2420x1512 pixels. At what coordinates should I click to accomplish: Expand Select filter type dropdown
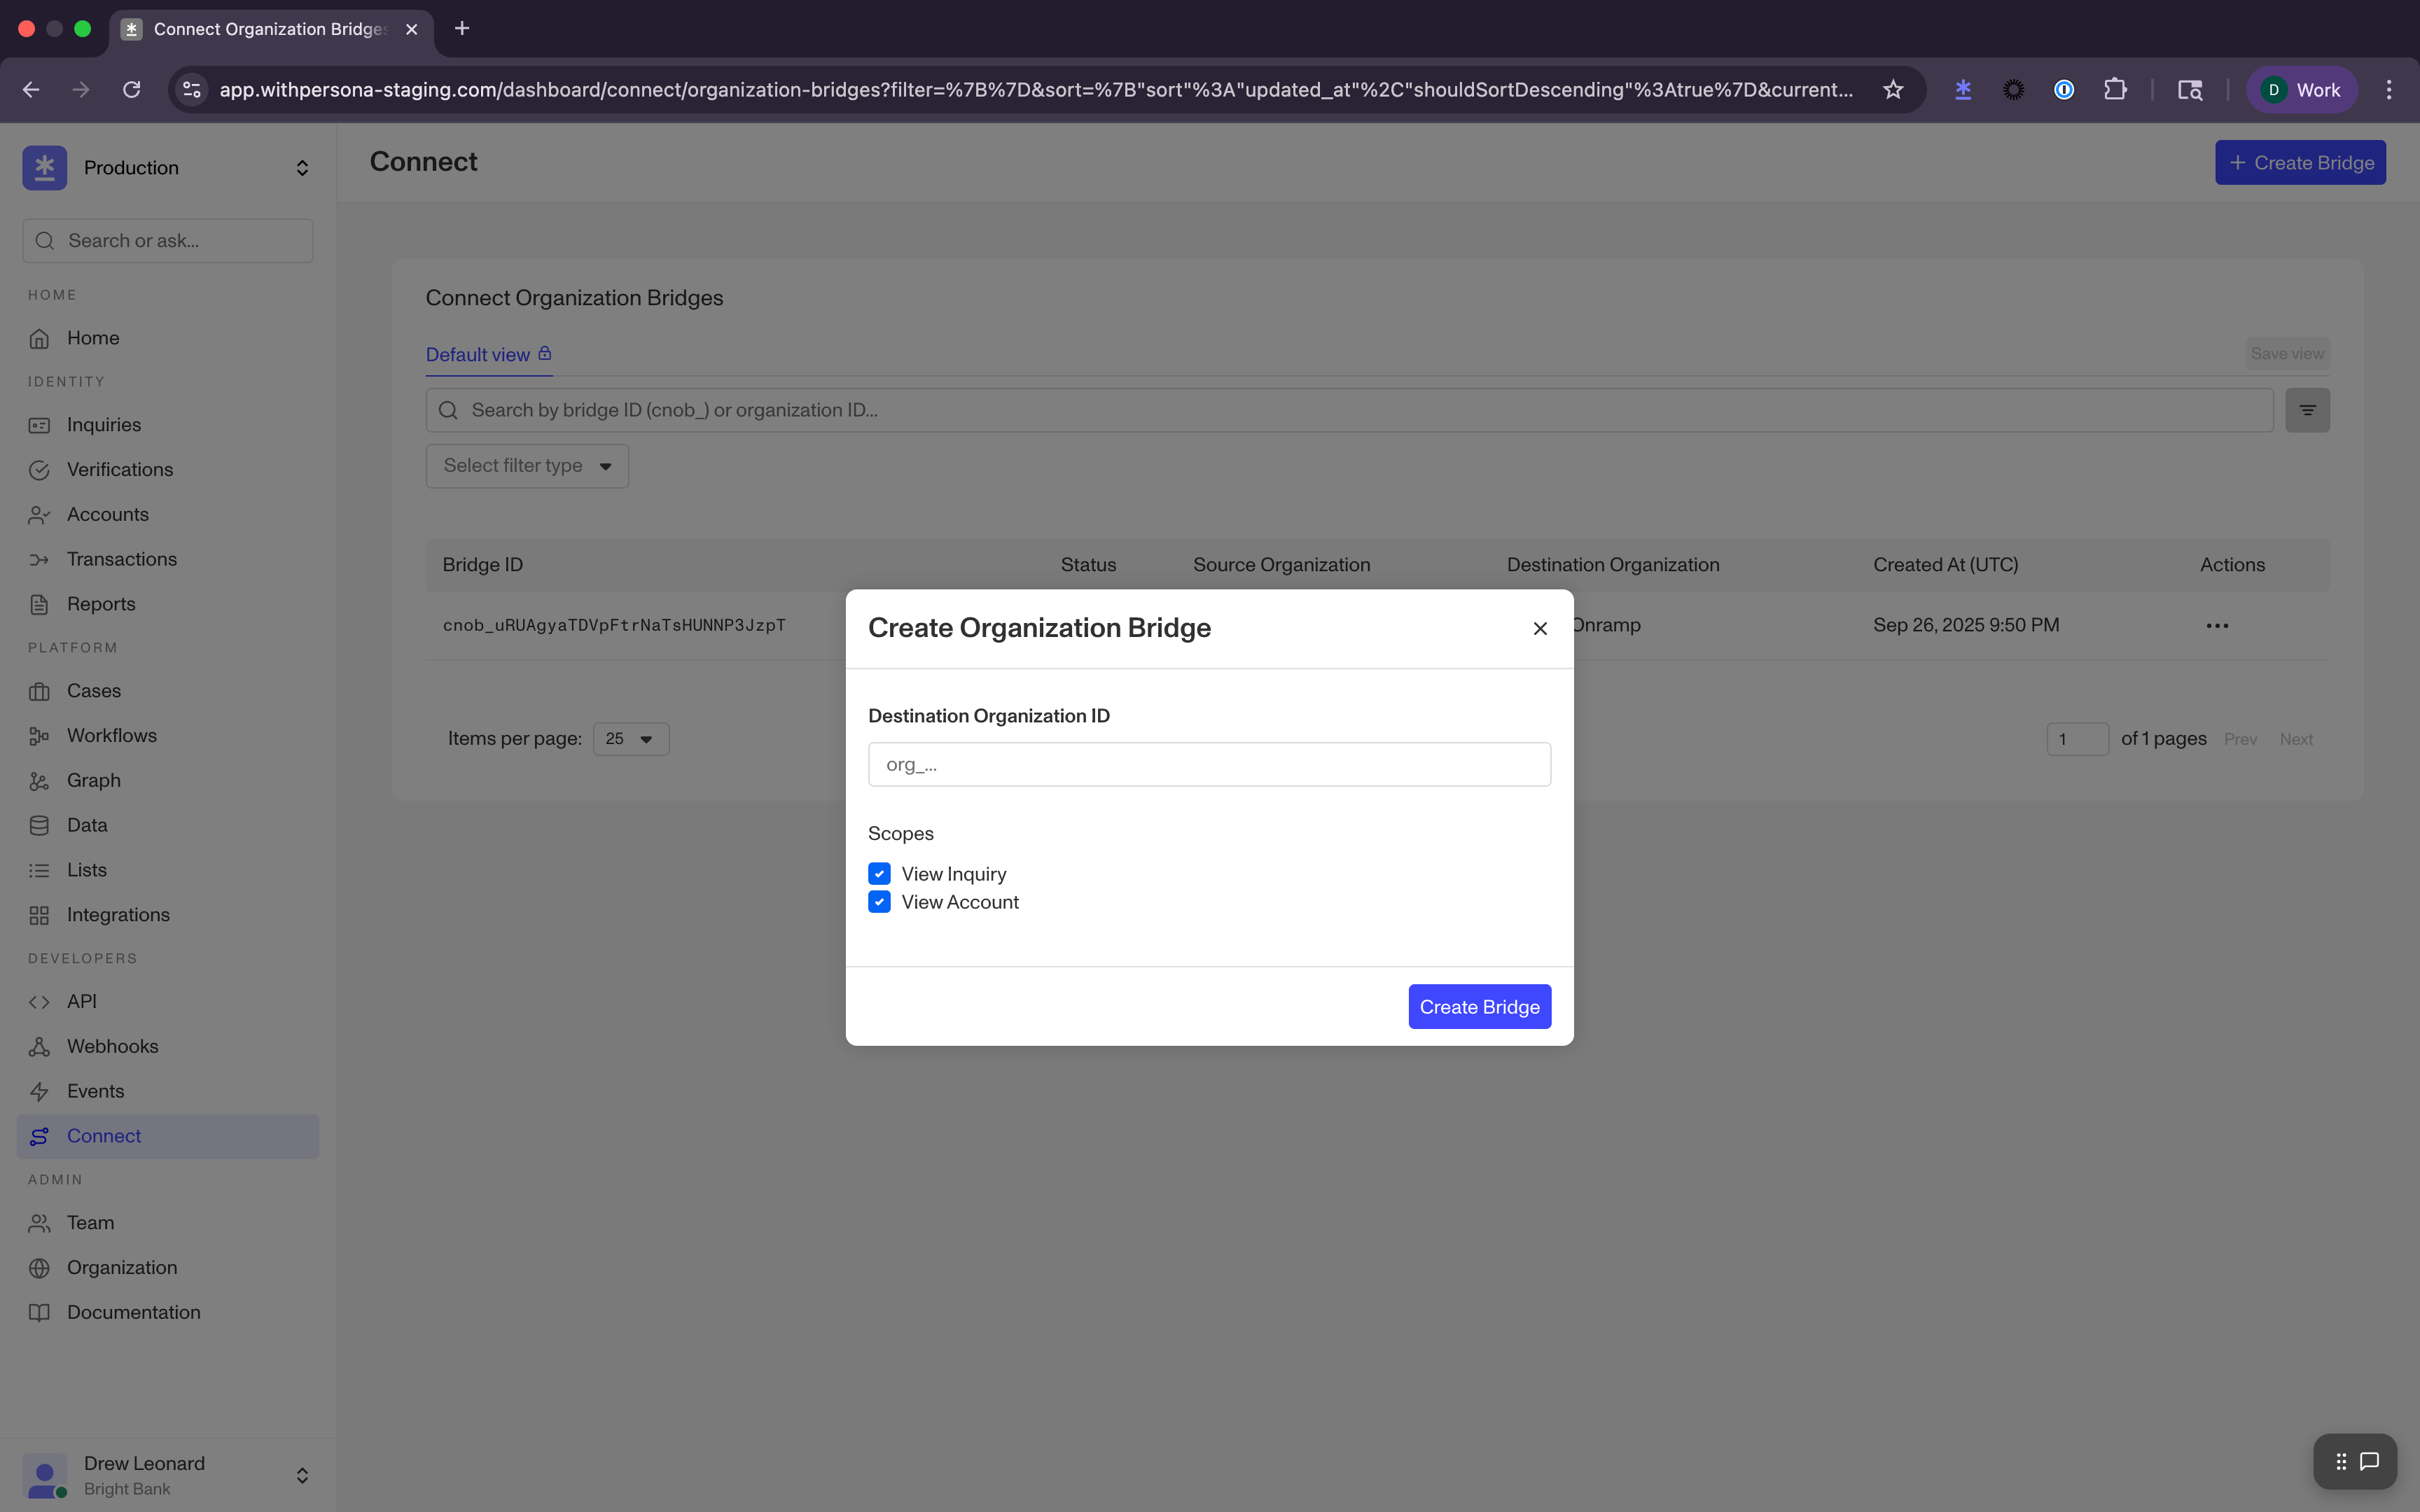point(527,466)
